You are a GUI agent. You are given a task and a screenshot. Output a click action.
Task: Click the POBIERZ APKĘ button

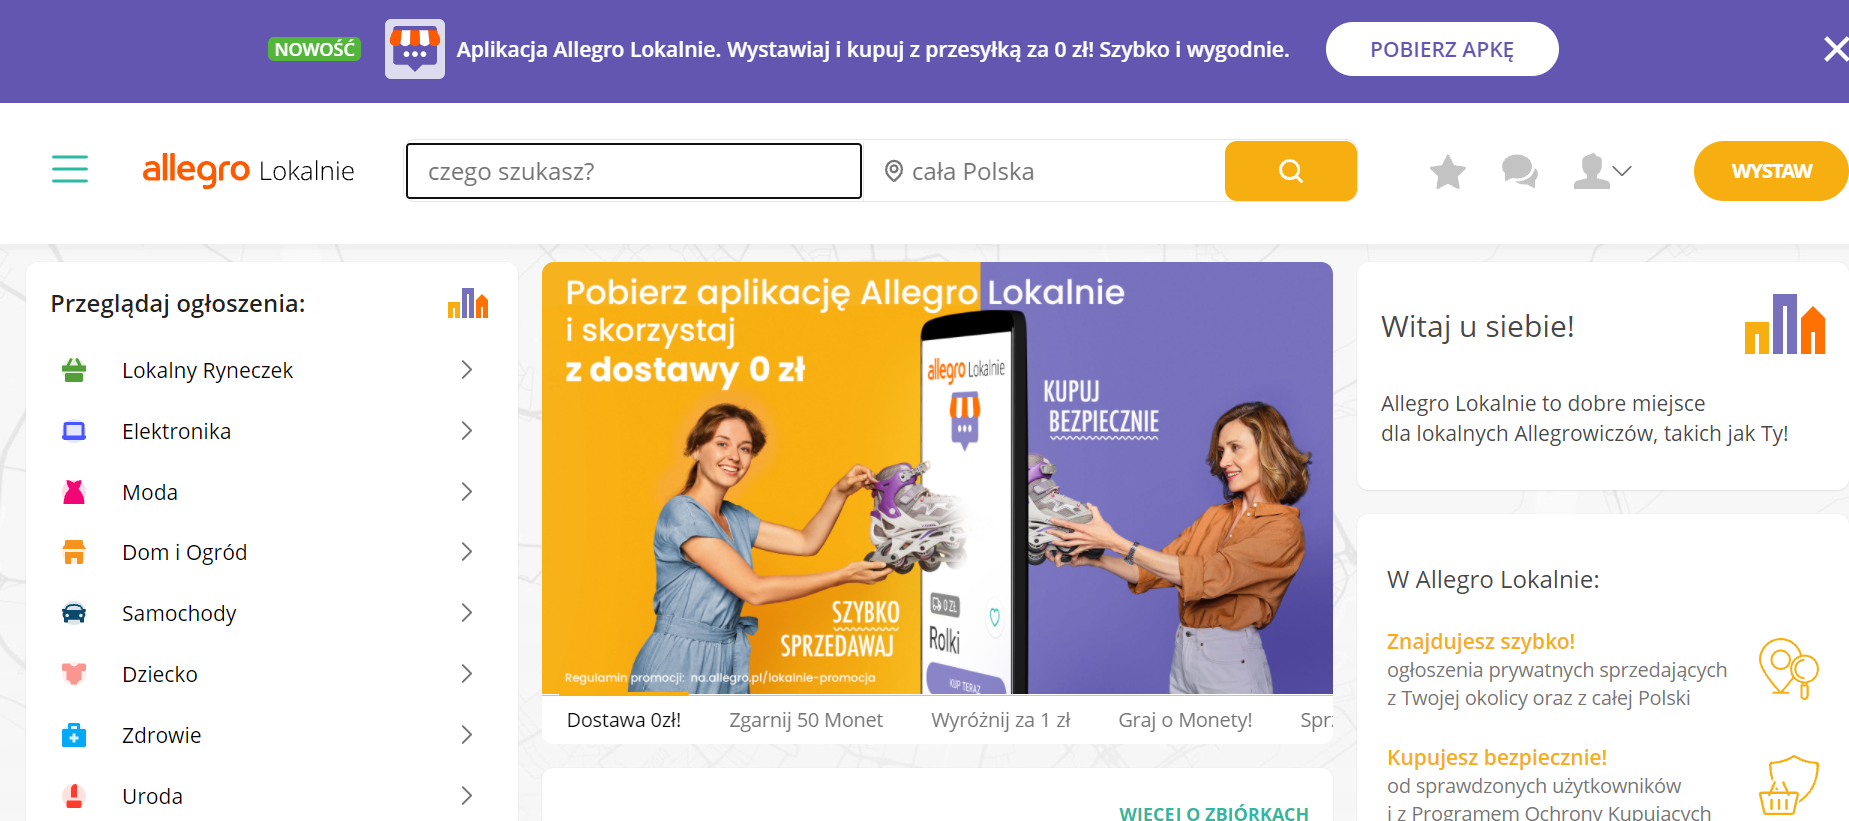[x=1442, y=49]
